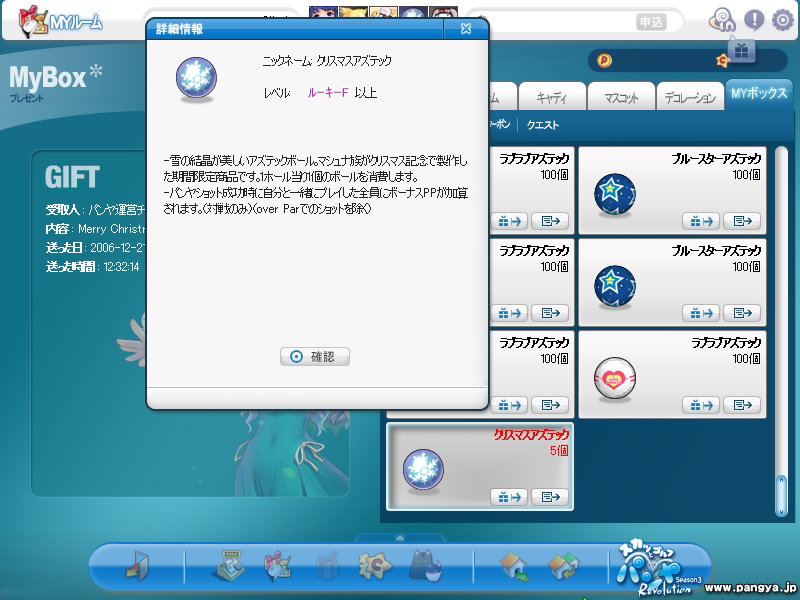Screen dimensions: 800x600
Task: Expand the bottom toolbar using up arrow
Action: [x=399, y=538]
